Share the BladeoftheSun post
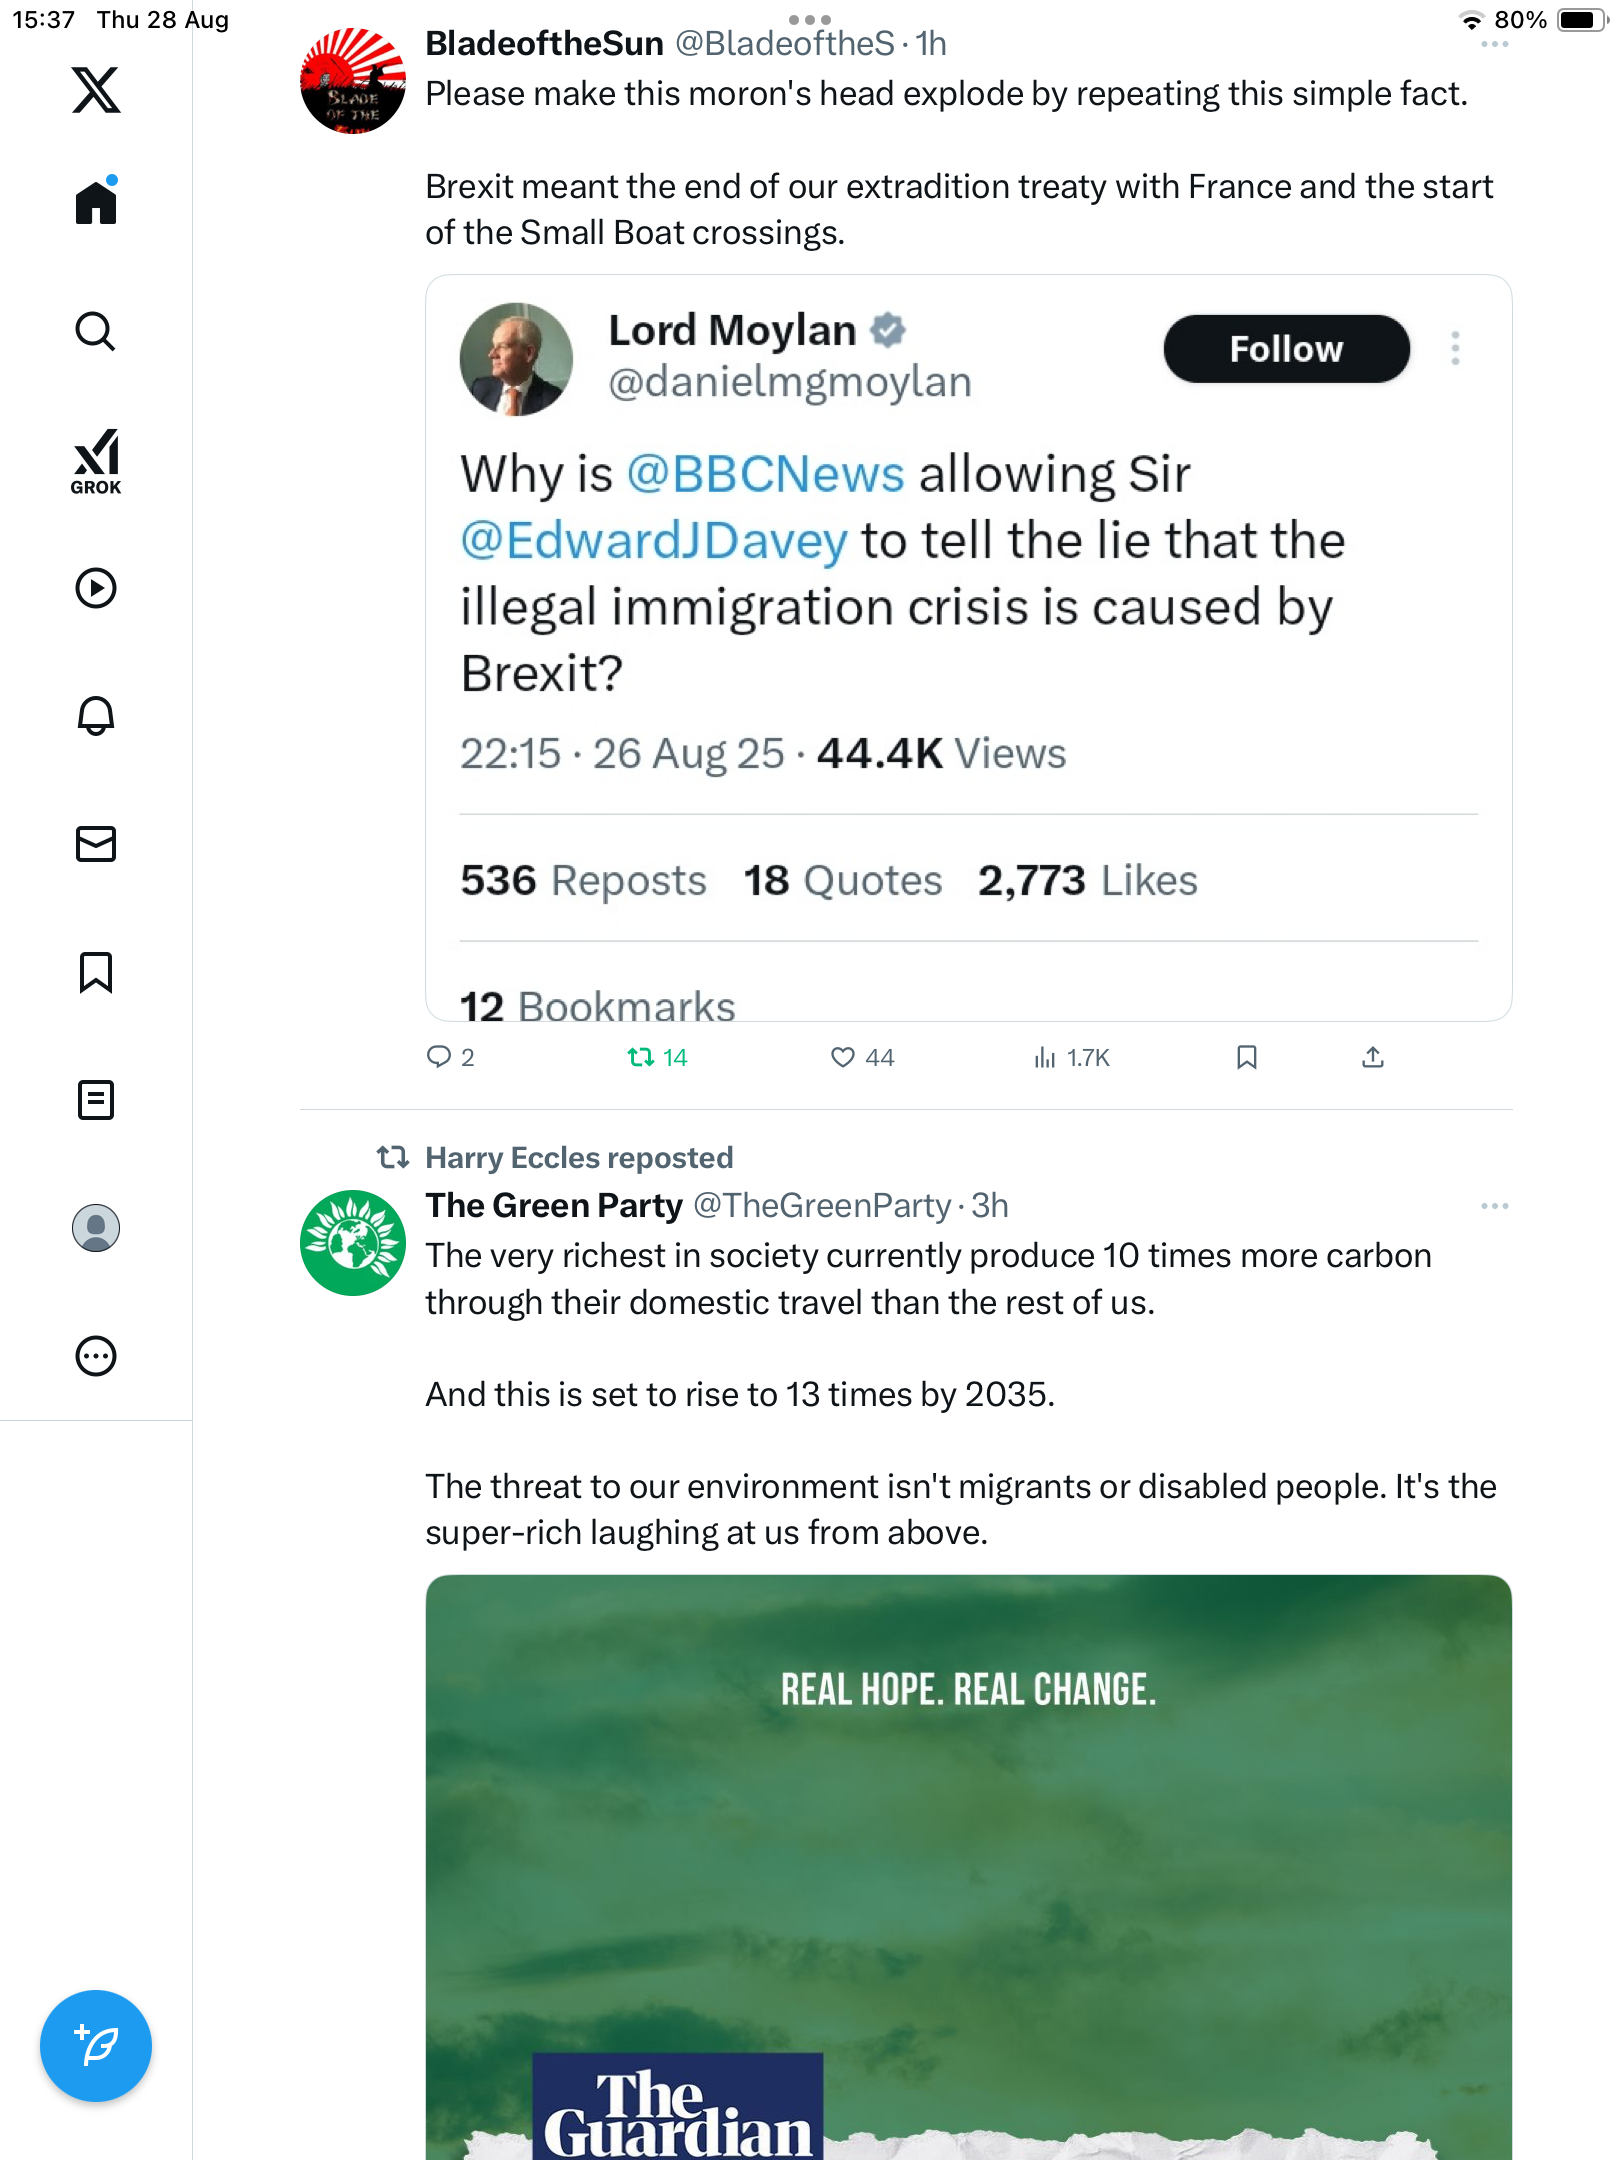The height and width of the screenshot is (2160, 1620). [x=1373, y=1057]
